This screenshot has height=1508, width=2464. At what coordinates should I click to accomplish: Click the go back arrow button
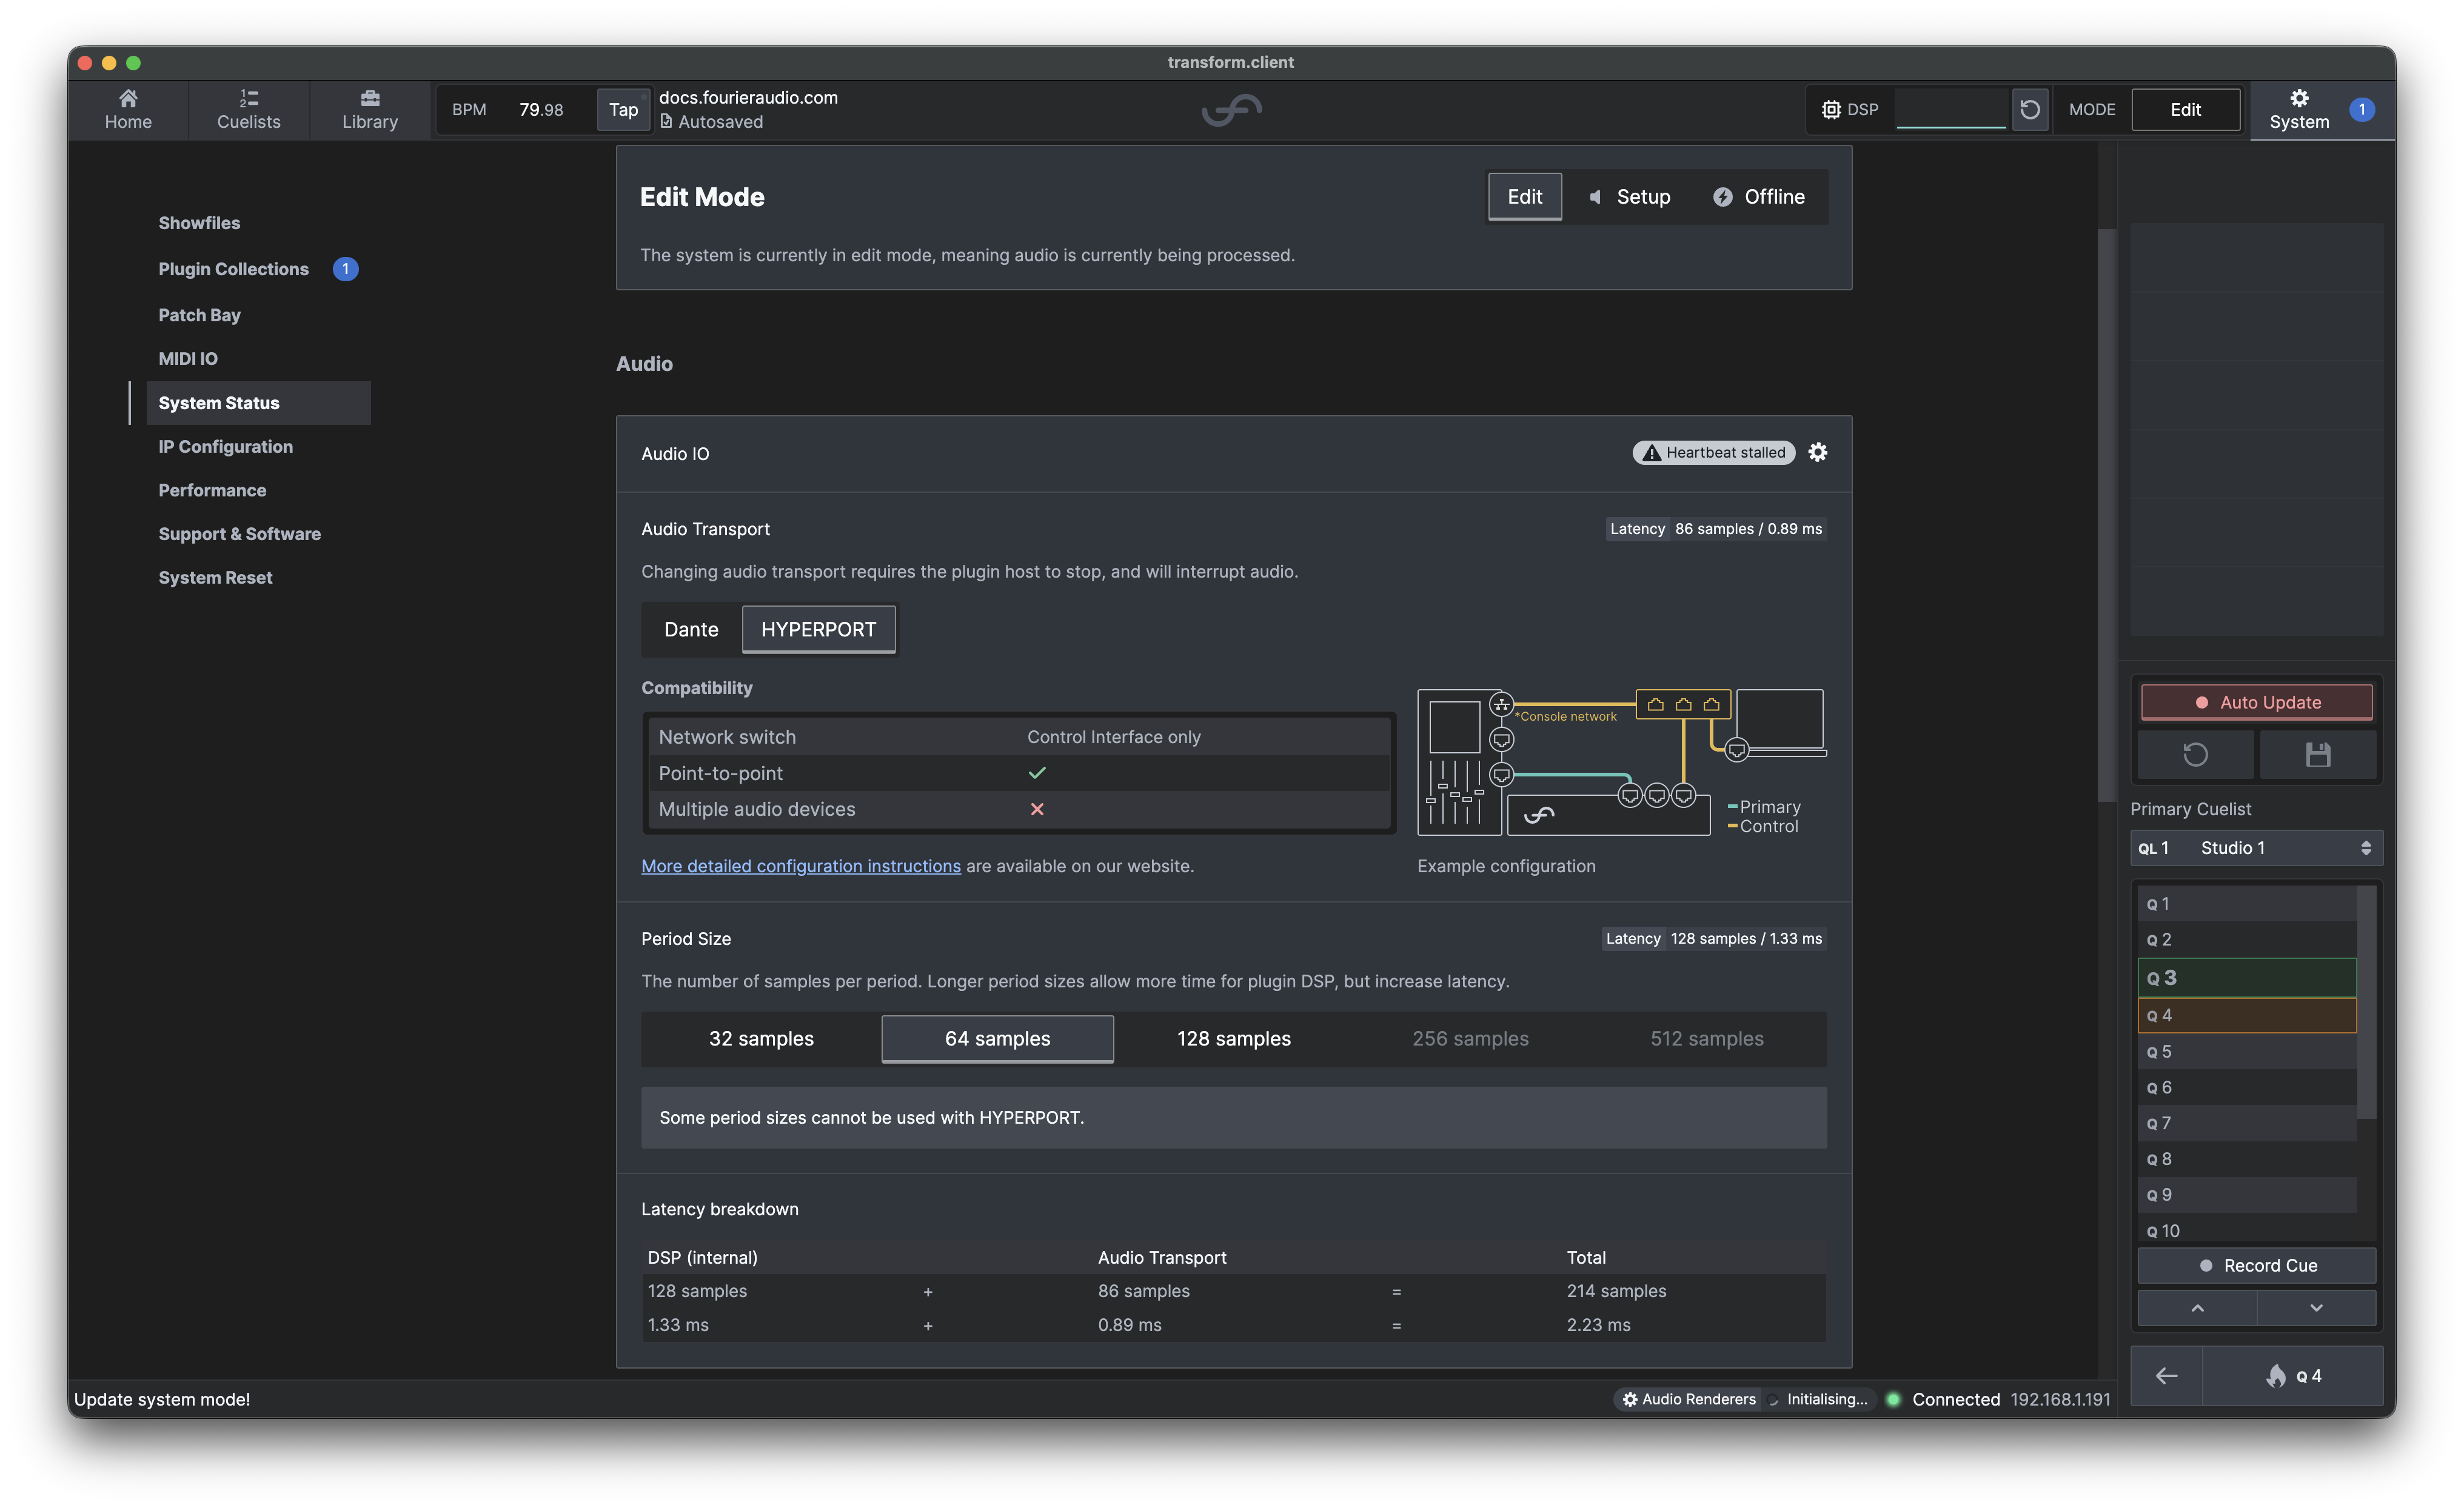(2166, 1375)
